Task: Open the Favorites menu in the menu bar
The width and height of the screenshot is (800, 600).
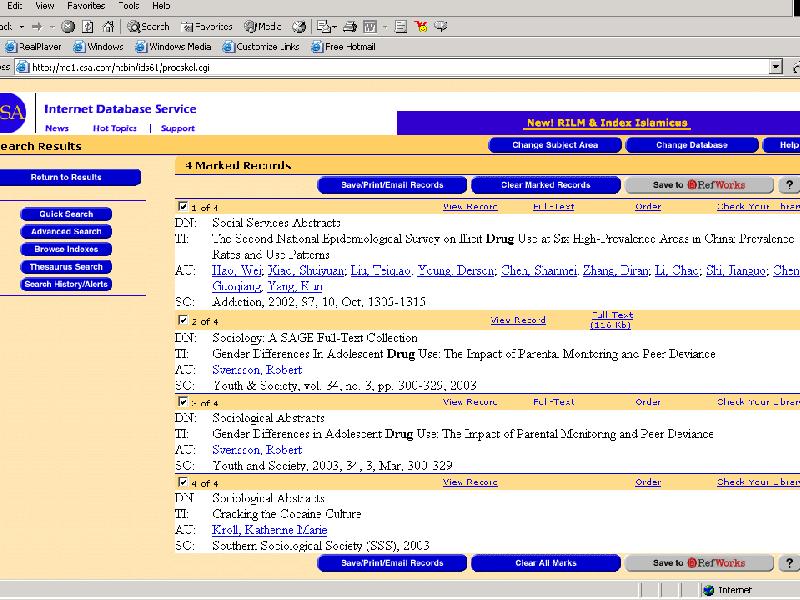Action: point(86,6)
